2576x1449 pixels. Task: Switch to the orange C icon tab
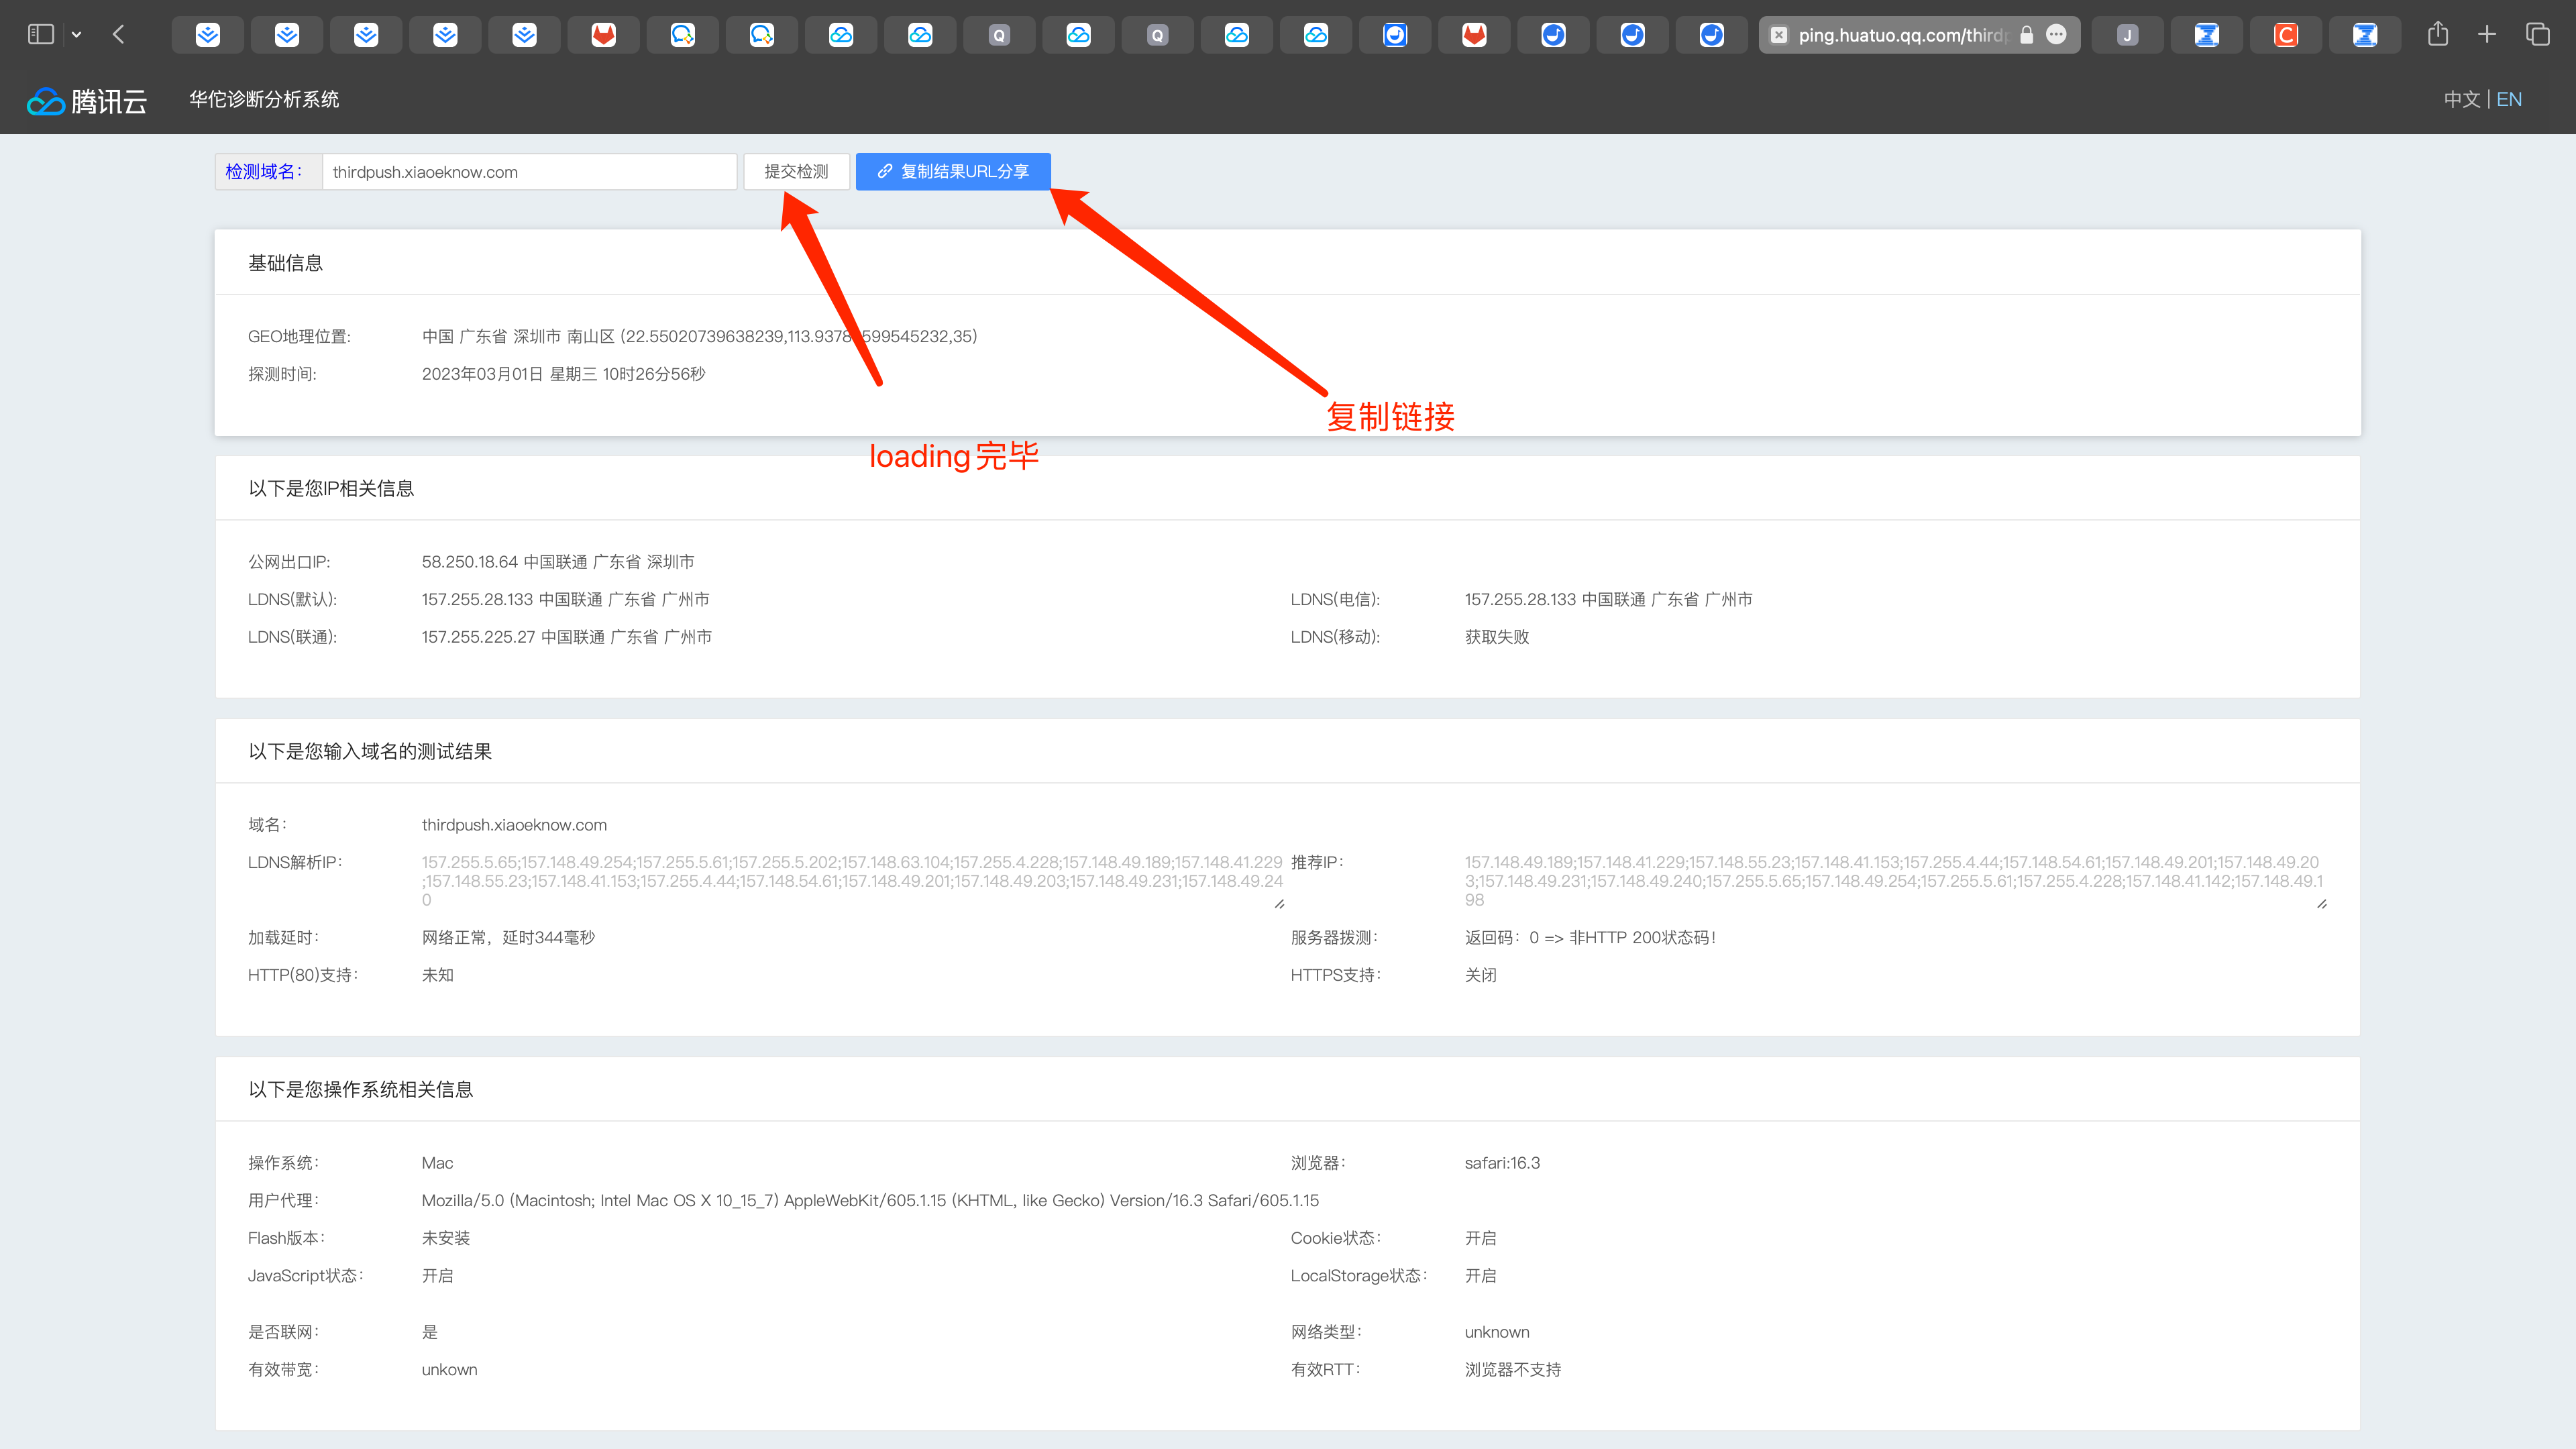coord(2285,35)
